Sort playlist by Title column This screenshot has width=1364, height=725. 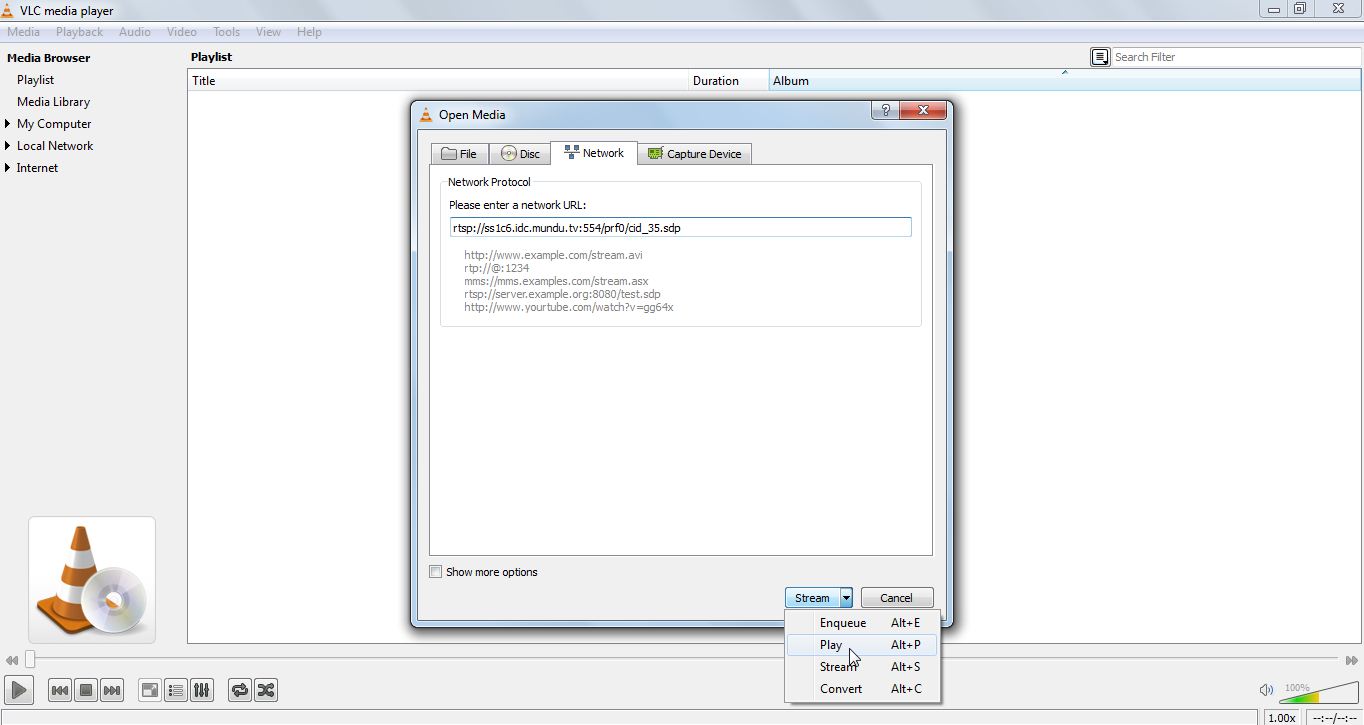[438, 81]
